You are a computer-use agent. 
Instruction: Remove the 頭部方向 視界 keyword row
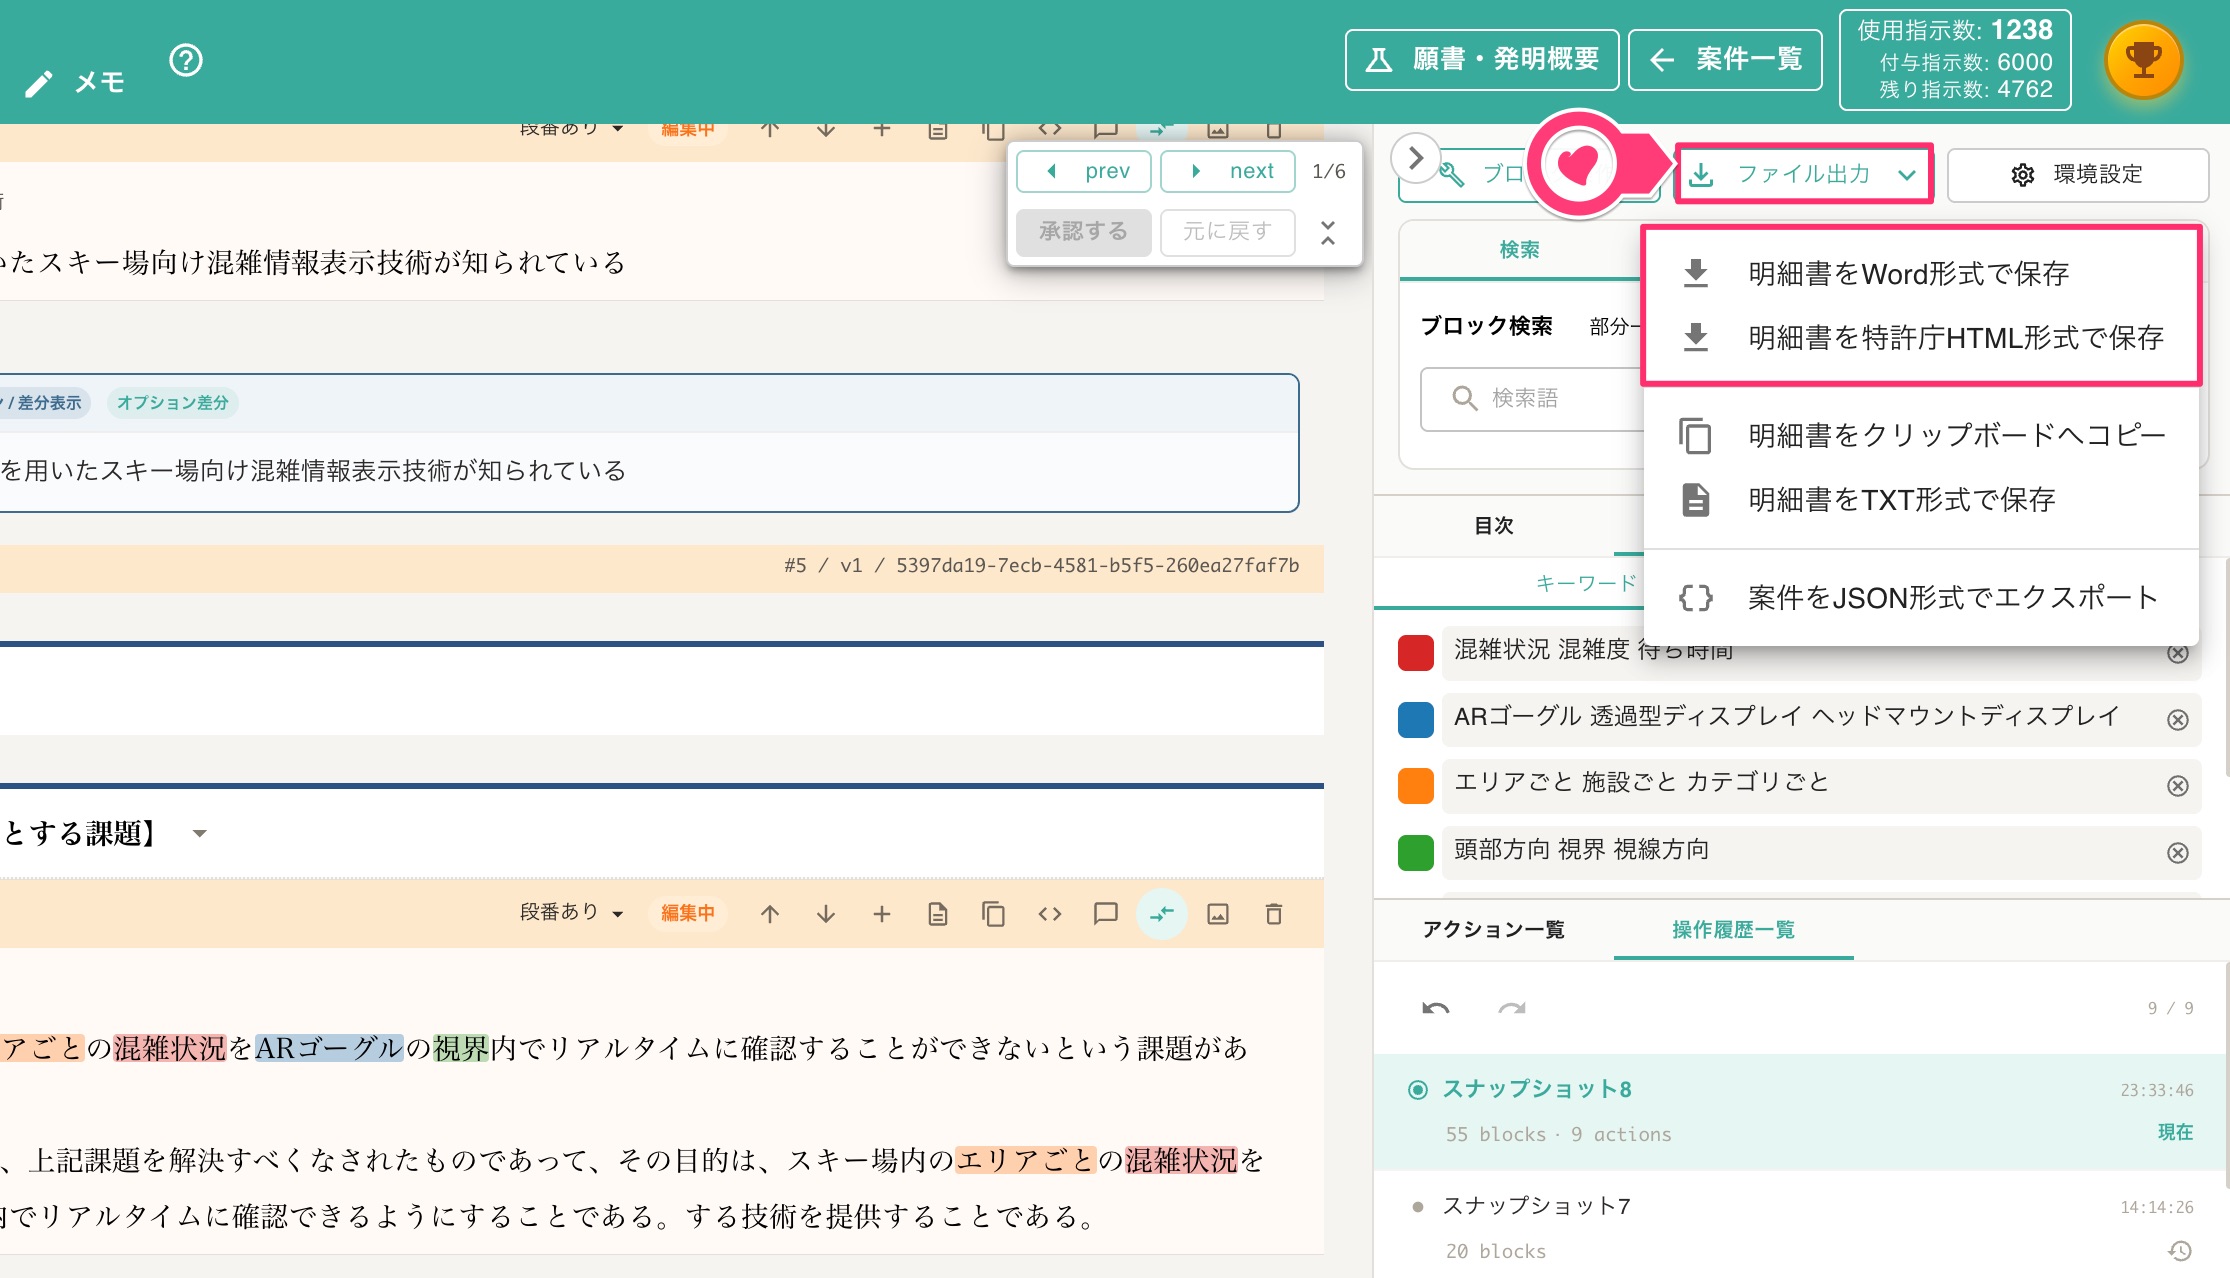click(x=2178, y=853)
